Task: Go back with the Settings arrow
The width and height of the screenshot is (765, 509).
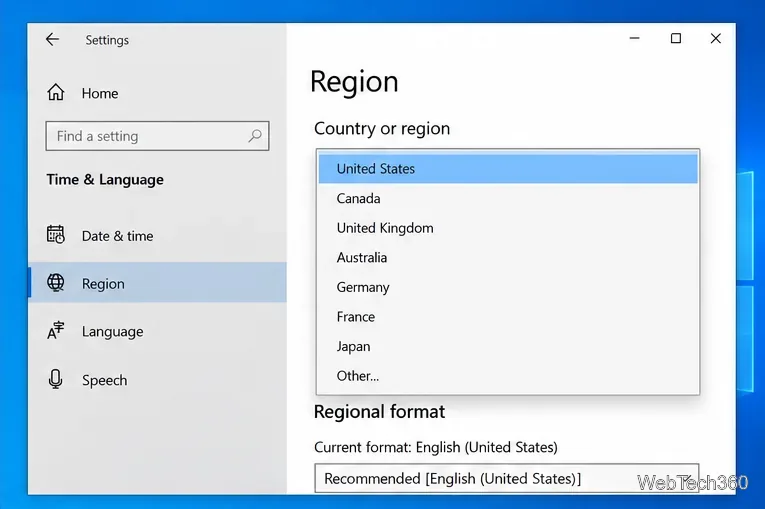Action: [x=52, y=40]
